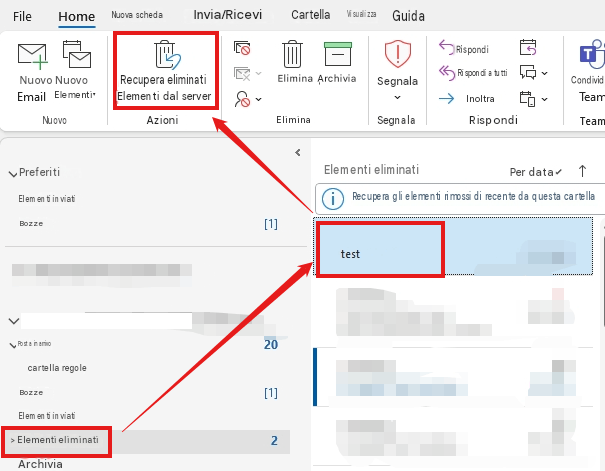Create a new email with Nuovo Email

pos(32,72)
